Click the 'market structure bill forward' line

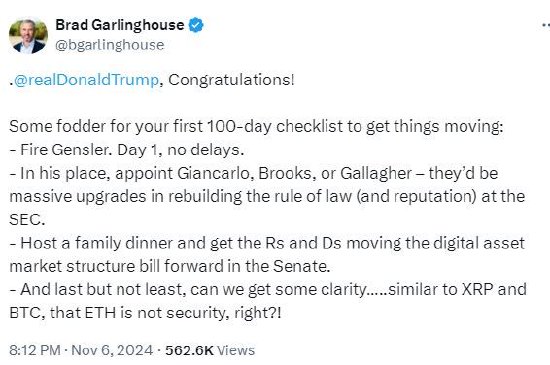[169, 266]
